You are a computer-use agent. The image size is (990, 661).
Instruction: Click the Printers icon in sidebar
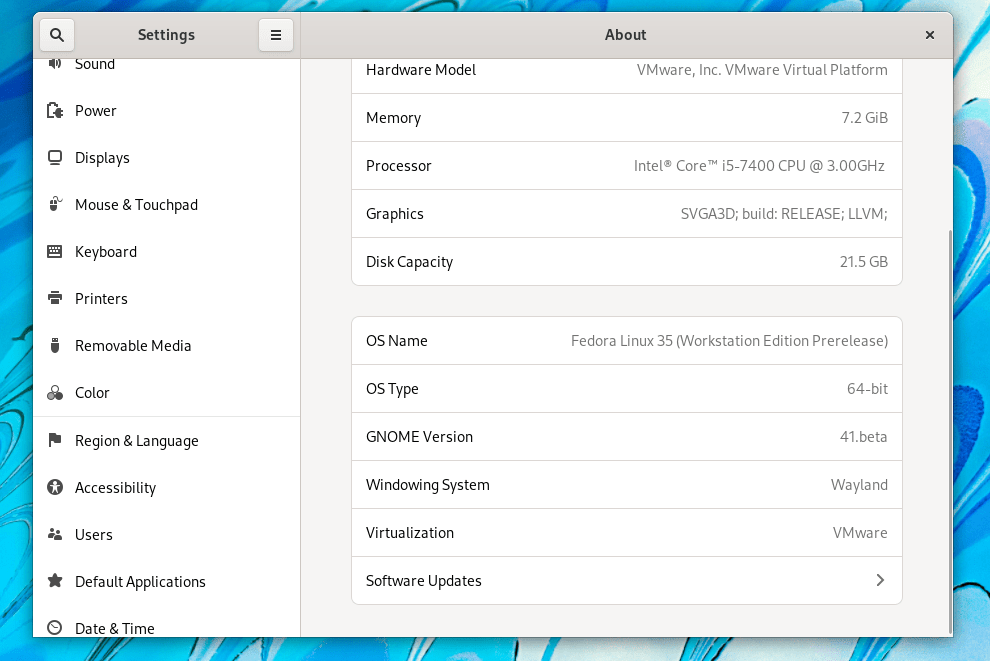click(x=55, y=299)
